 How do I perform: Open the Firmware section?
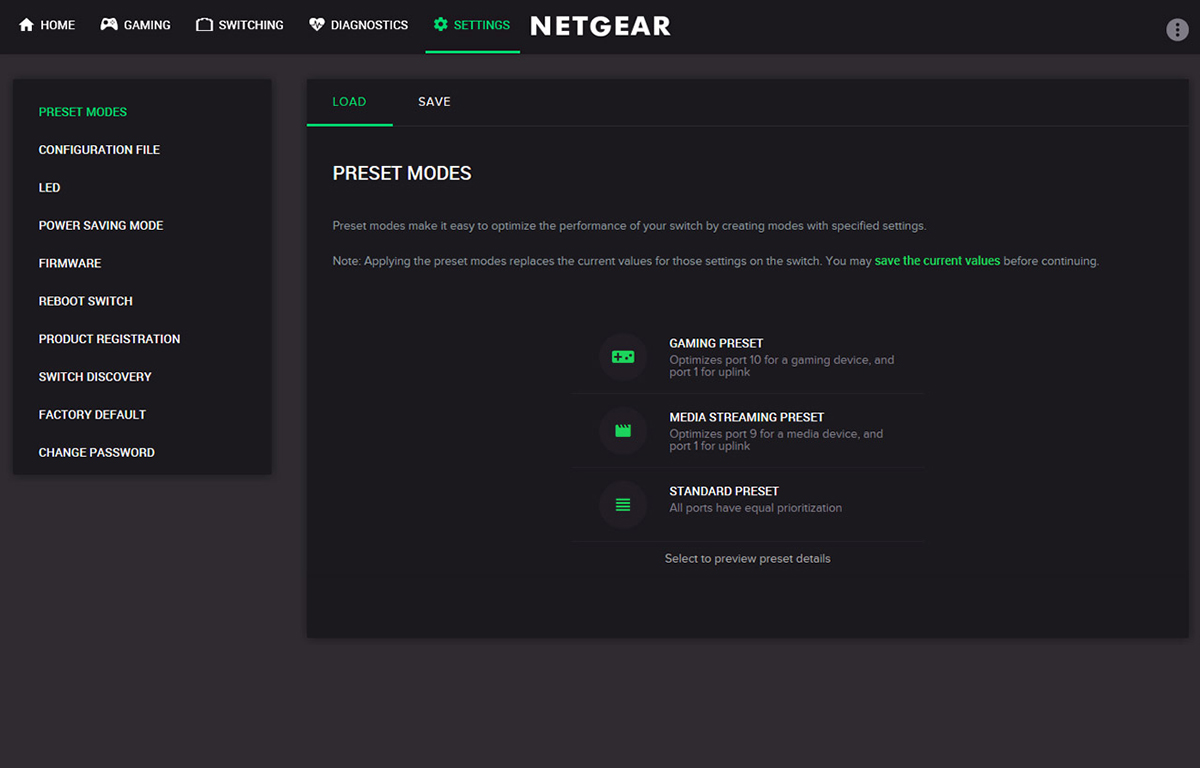click(70, 264)
